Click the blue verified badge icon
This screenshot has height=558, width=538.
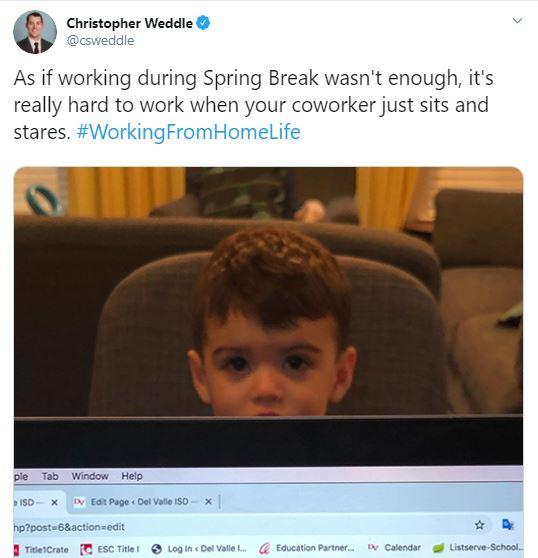(x=203, y=23)
